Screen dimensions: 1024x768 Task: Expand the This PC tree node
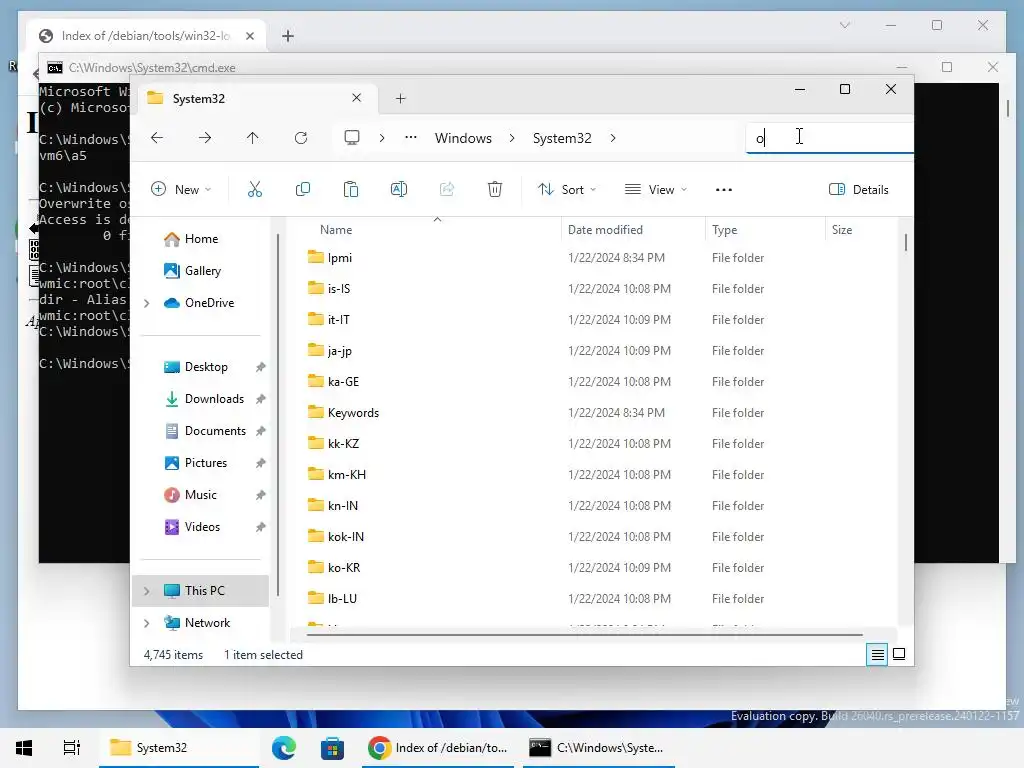(147, 591)
